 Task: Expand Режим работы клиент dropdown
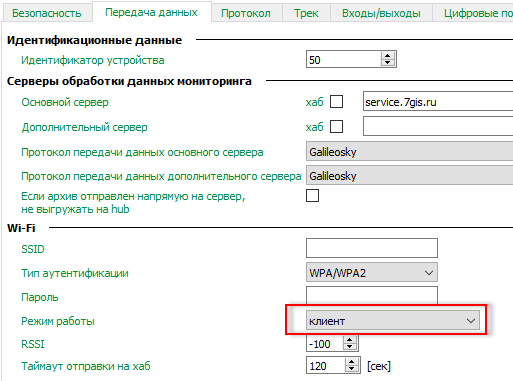pyautogui.click(x=393, y=321)
